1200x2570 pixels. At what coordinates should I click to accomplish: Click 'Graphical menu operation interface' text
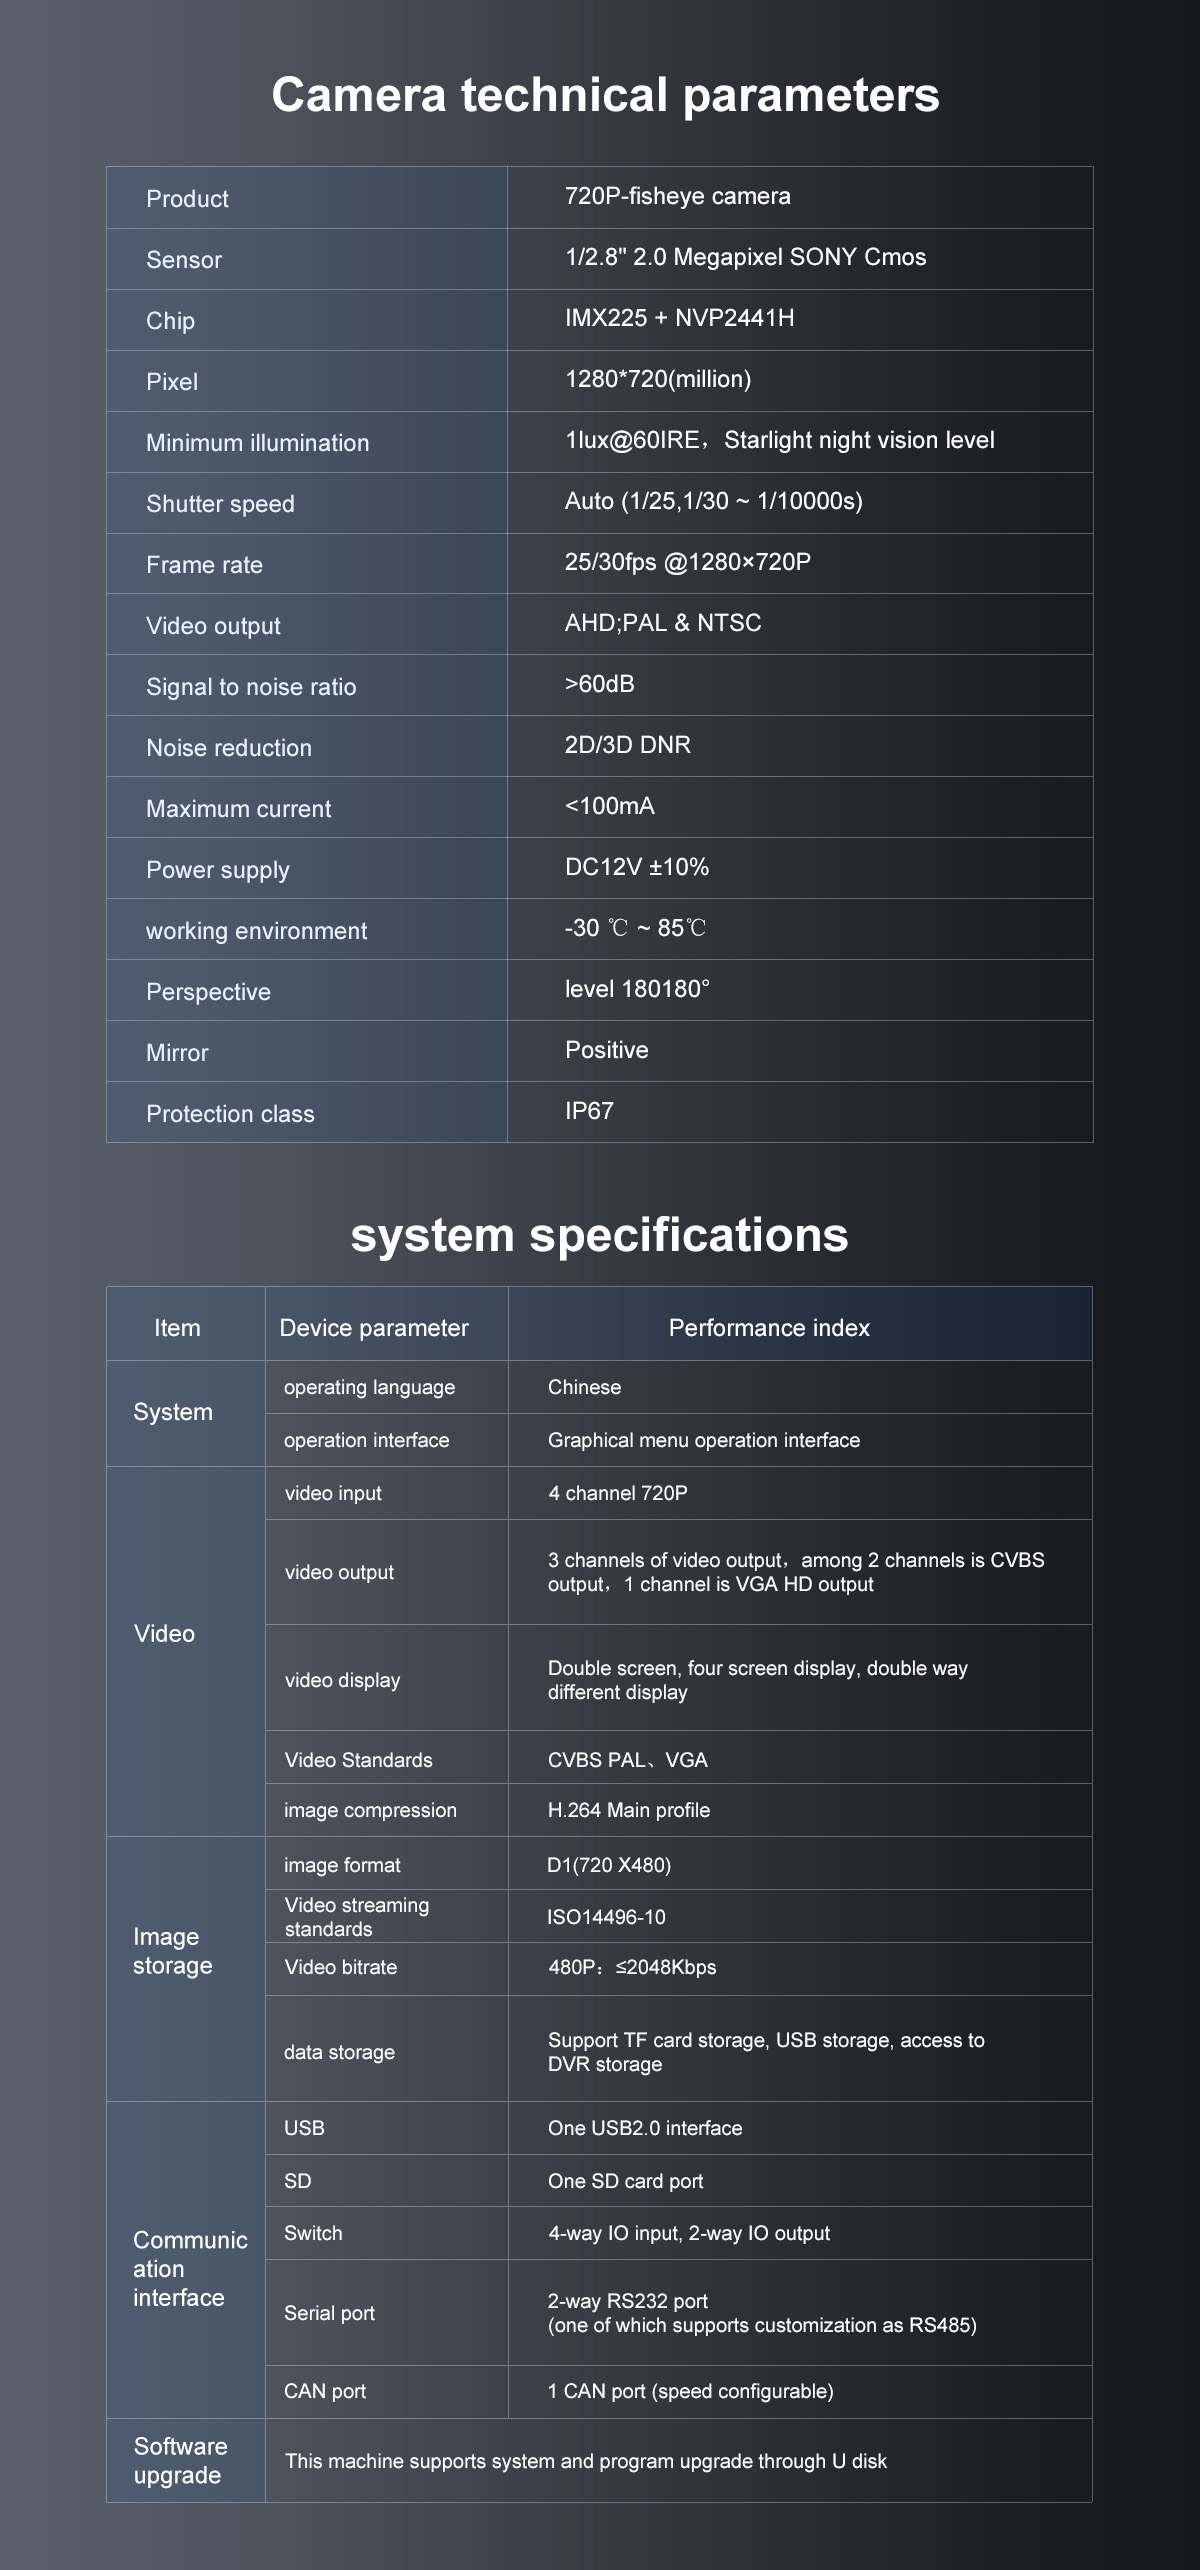click(703, 1440)
